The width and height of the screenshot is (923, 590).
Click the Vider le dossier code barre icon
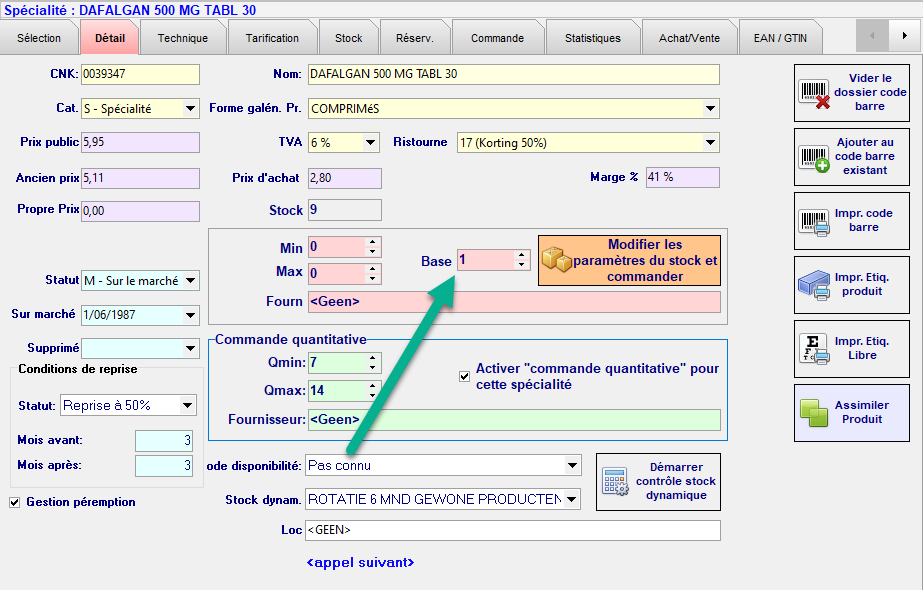pyautogui.click(x=815, y=92)
